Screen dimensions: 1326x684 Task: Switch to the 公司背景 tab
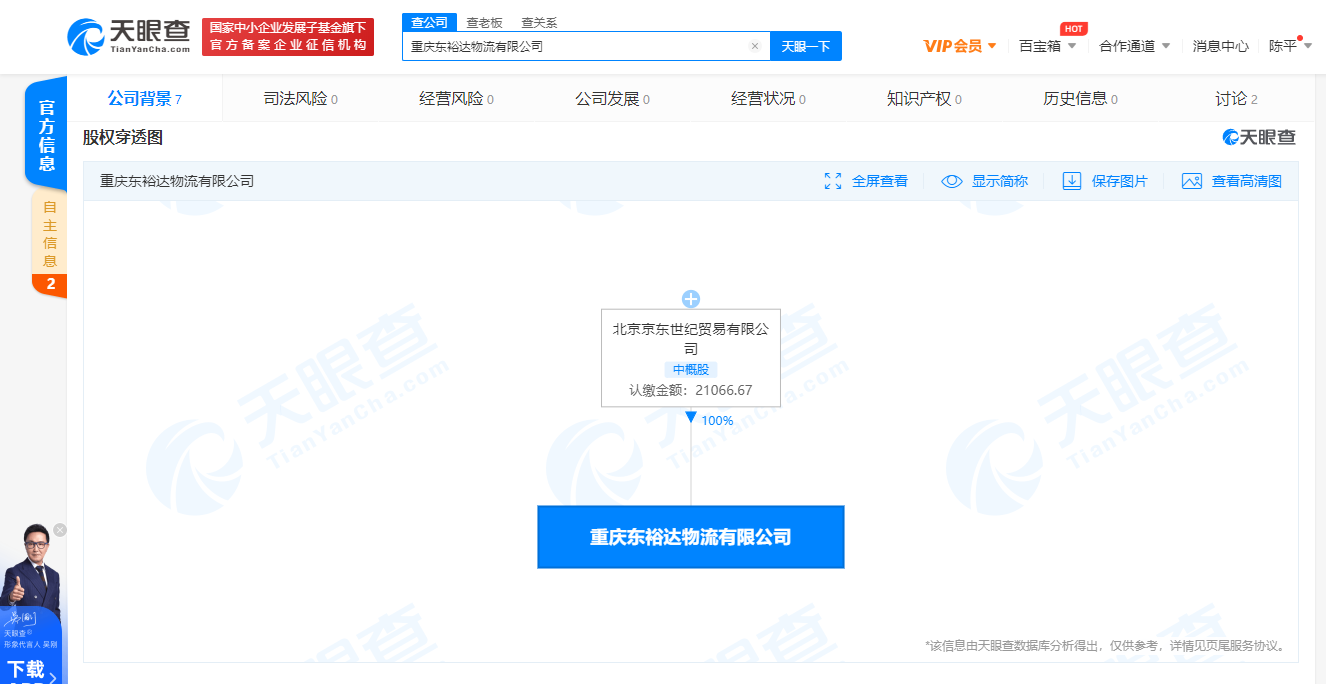145,99
